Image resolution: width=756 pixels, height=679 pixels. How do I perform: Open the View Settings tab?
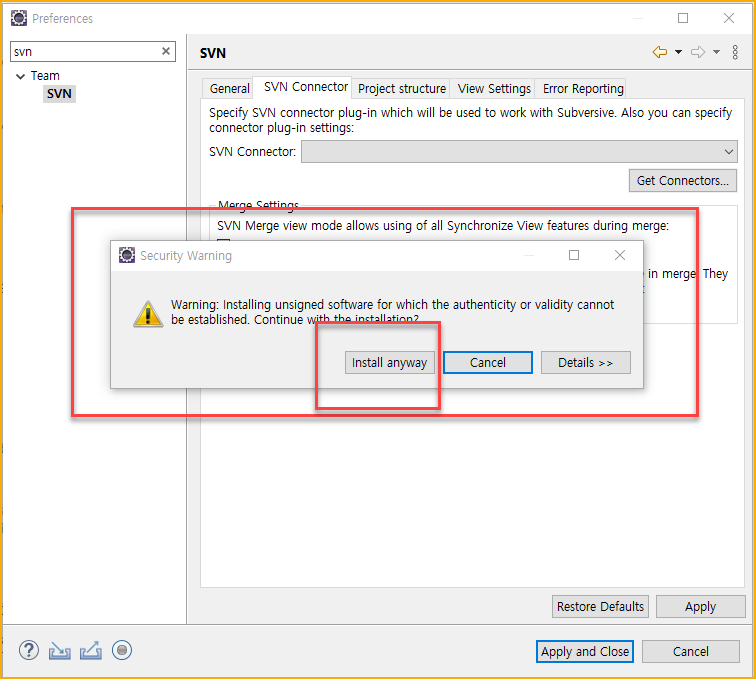pos(494,89)
